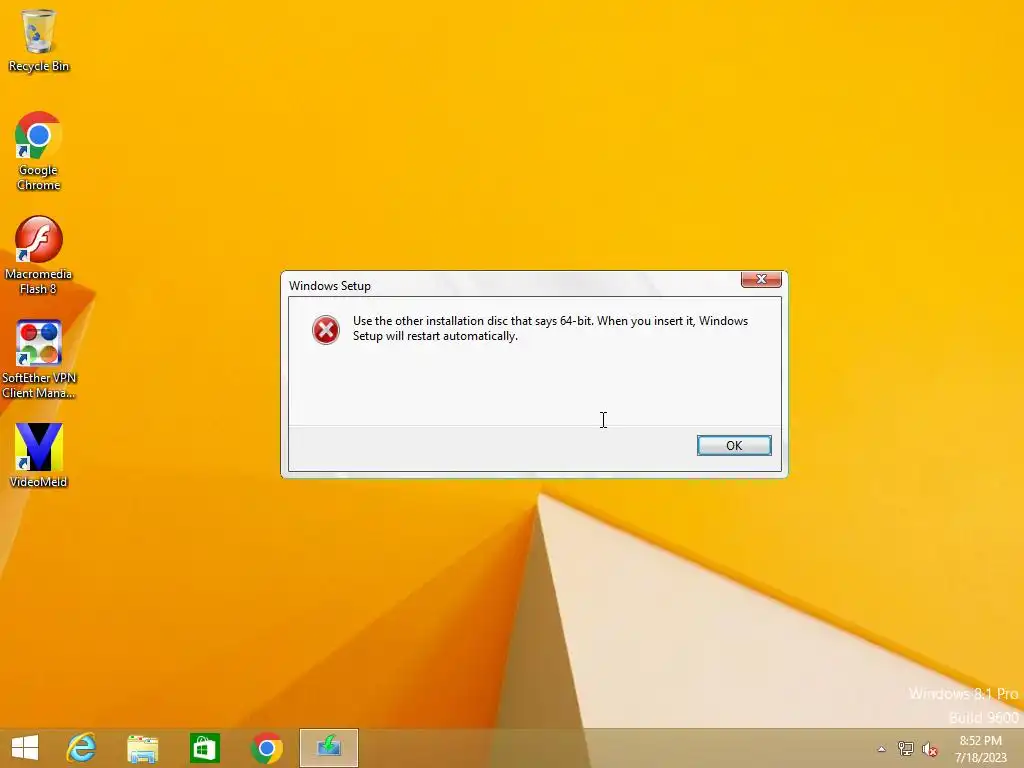Select the Recycle Bin desktop icon
This screenshot has height=768, width=1024.
pos(39,41)
